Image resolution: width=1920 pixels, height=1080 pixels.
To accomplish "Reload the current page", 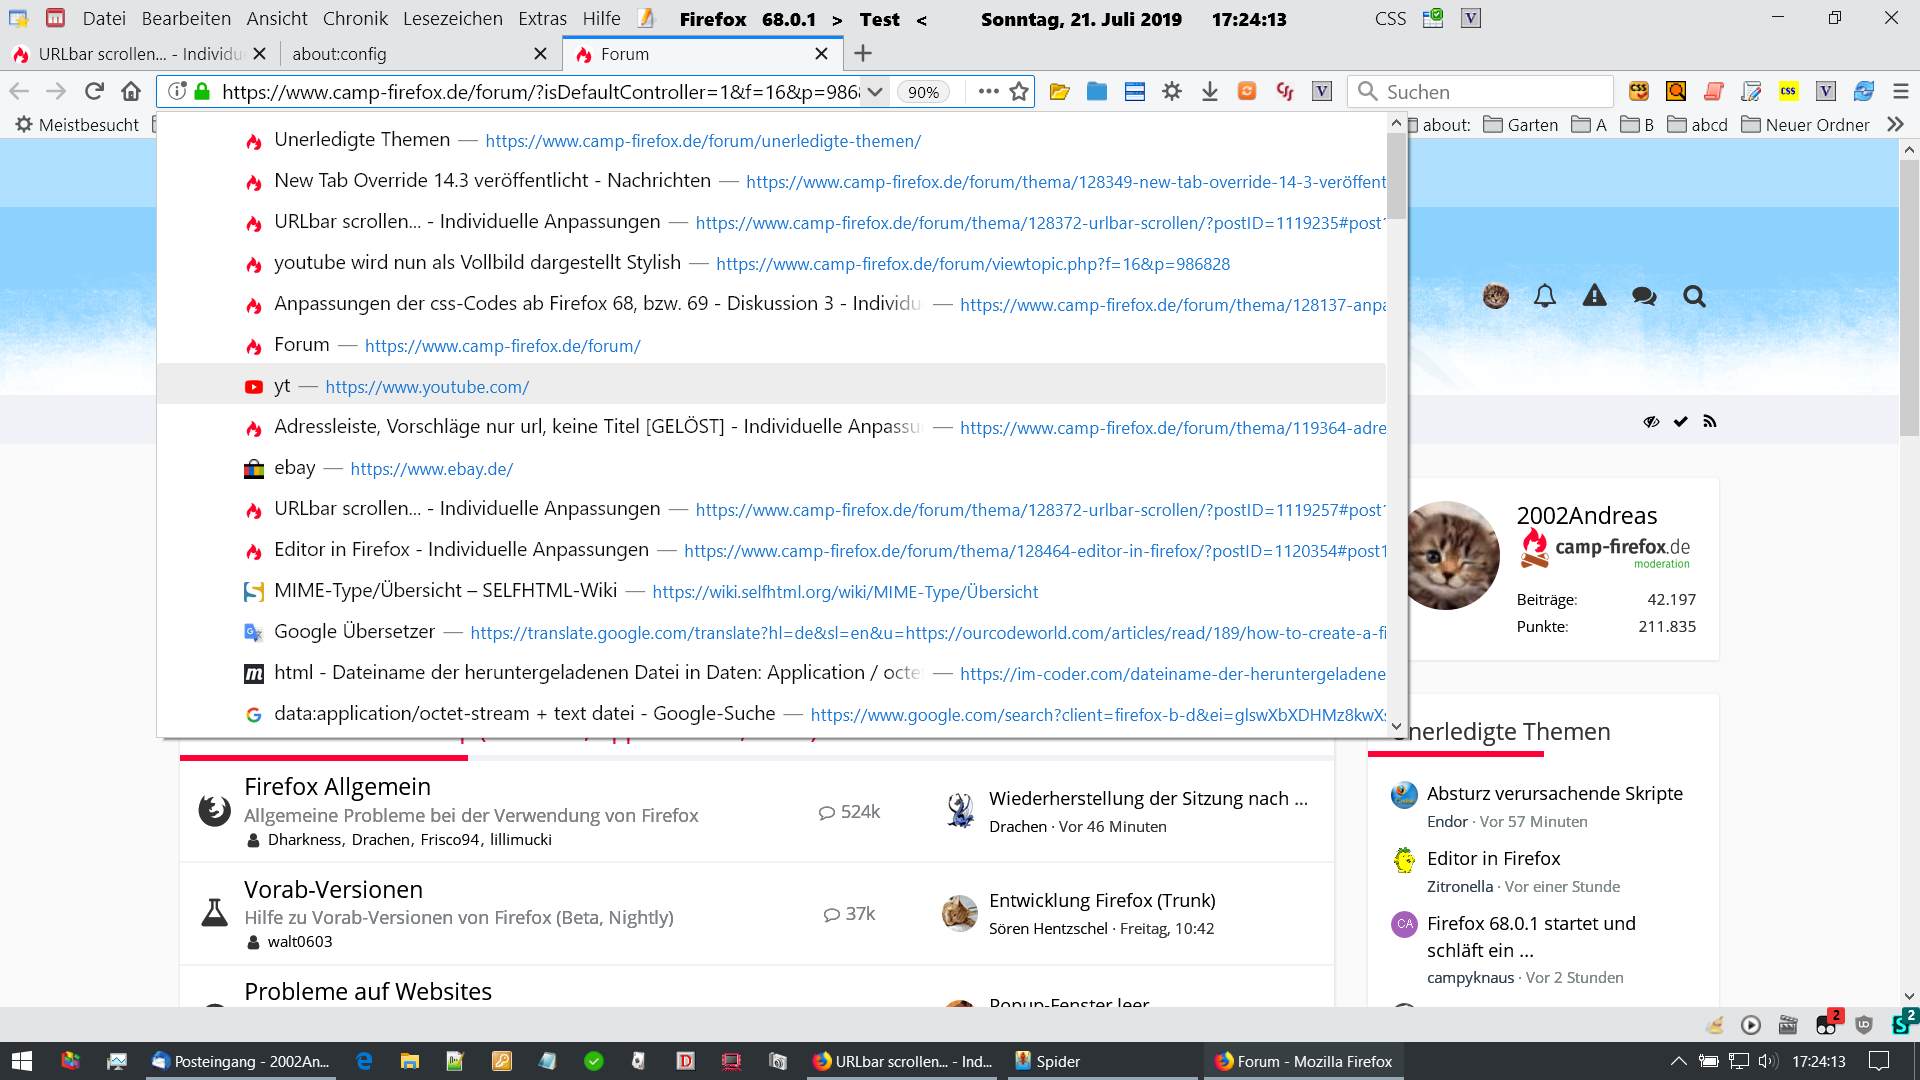I will [94, 92].
